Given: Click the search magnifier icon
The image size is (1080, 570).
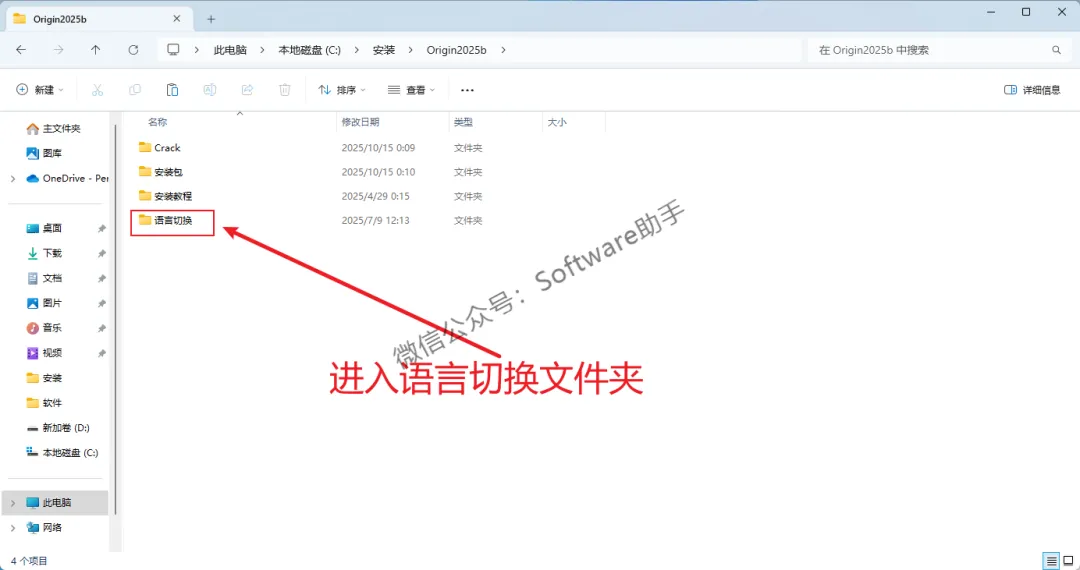Looking at the screenshot, I should 1056,50.
